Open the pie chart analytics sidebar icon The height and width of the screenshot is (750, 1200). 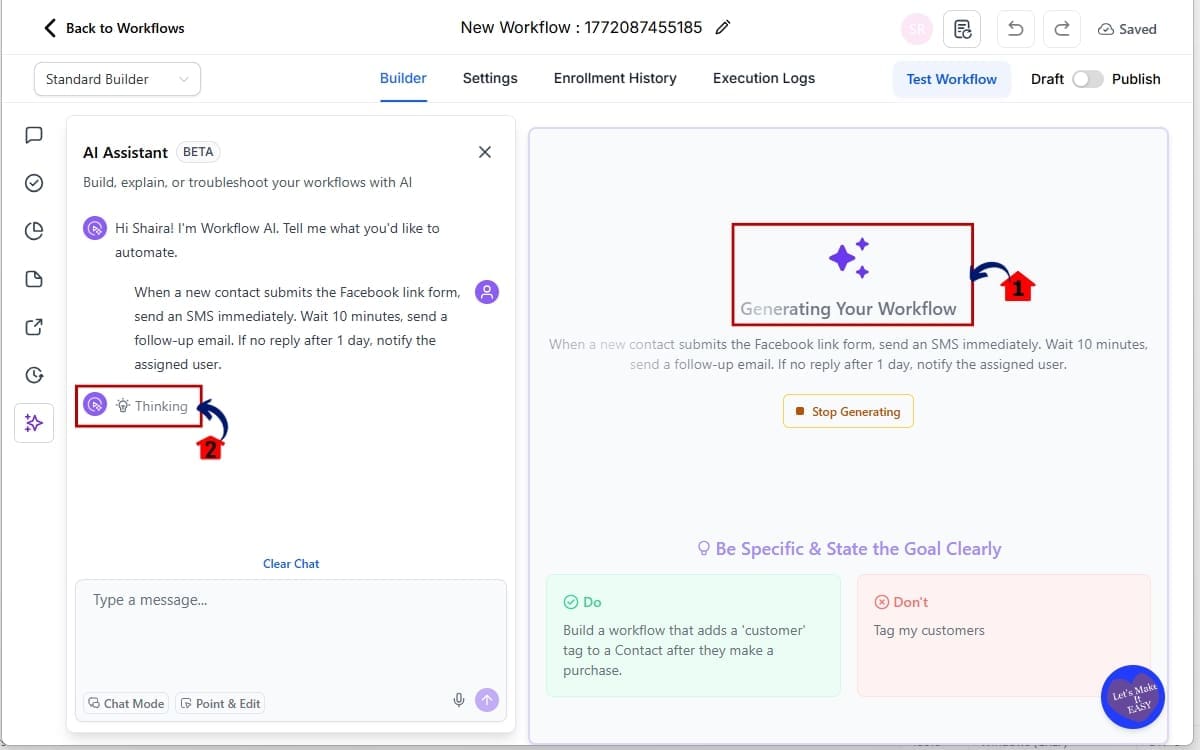tap(34, 230)
